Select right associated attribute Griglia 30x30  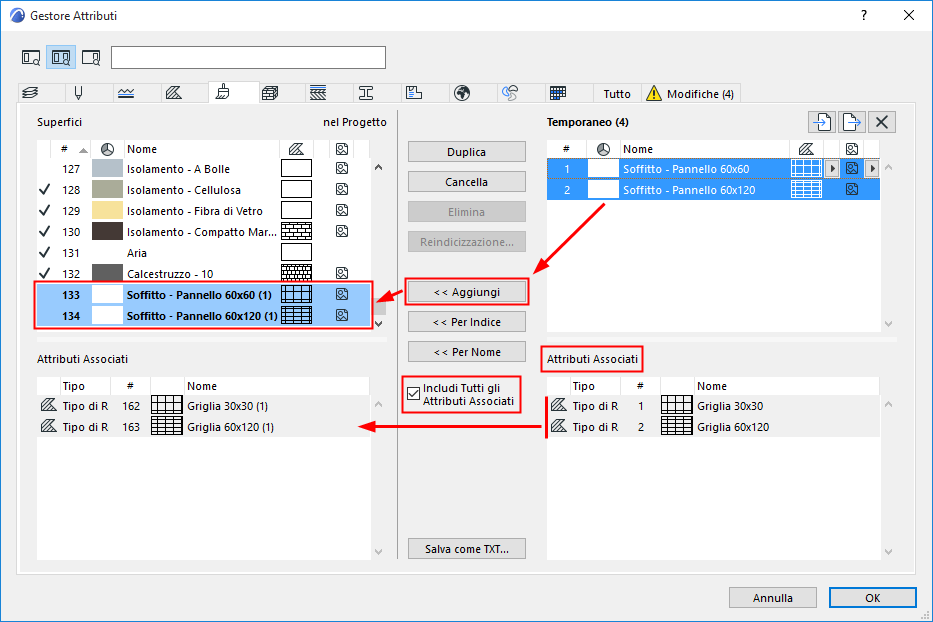coord(713,406)
